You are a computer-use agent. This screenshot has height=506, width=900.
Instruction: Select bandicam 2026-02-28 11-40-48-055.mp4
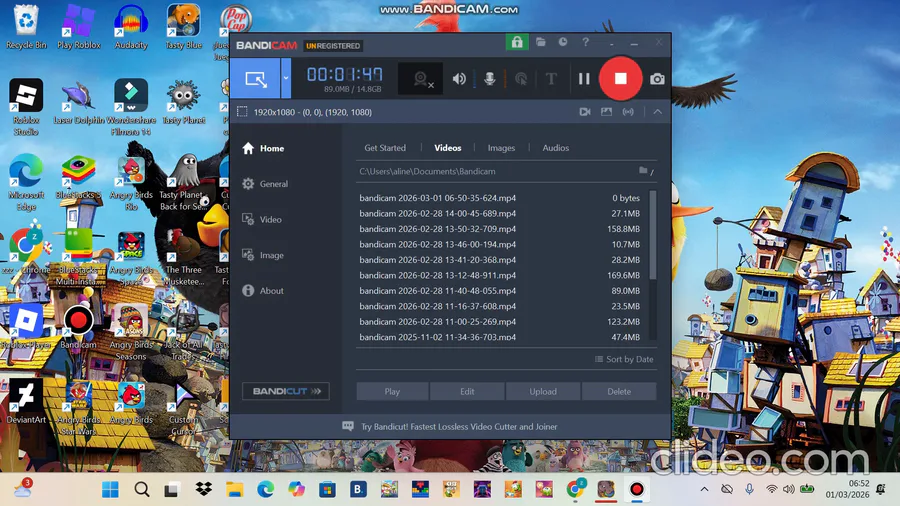click(x=499, y=290)
